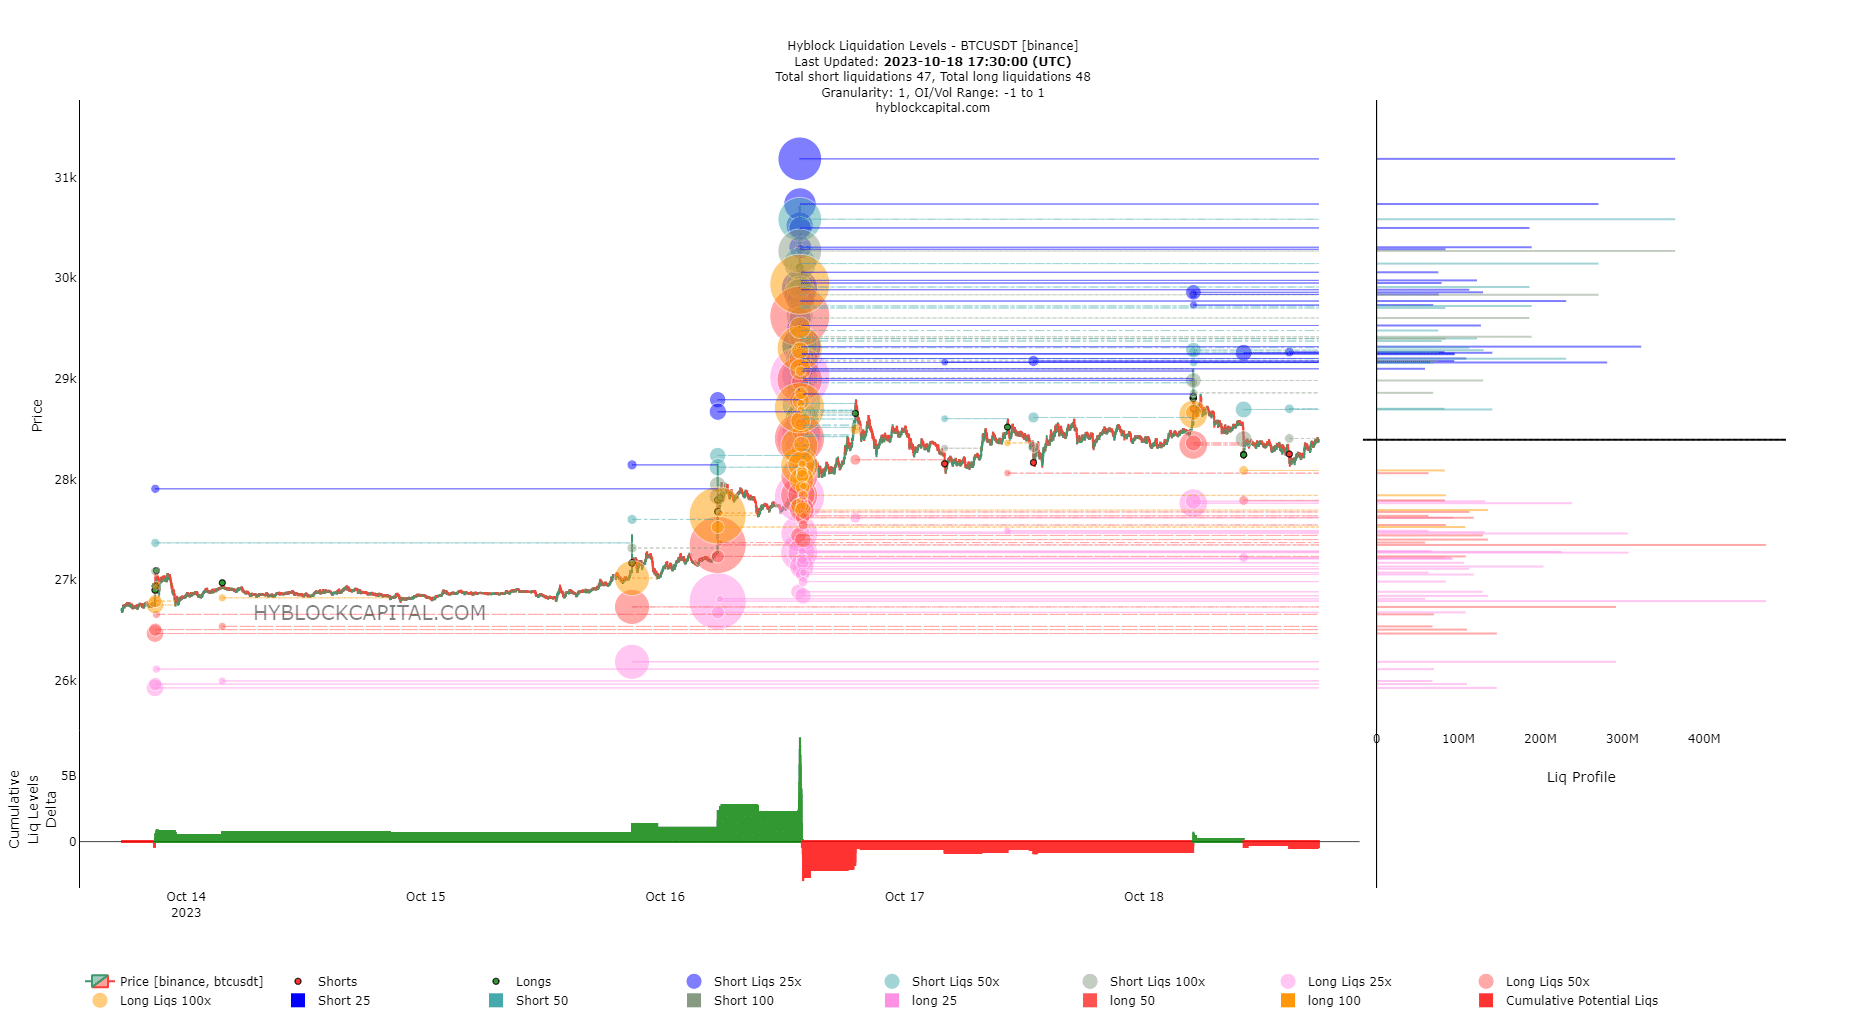Click the Shorts red dot legend marker

coord(298,982)
